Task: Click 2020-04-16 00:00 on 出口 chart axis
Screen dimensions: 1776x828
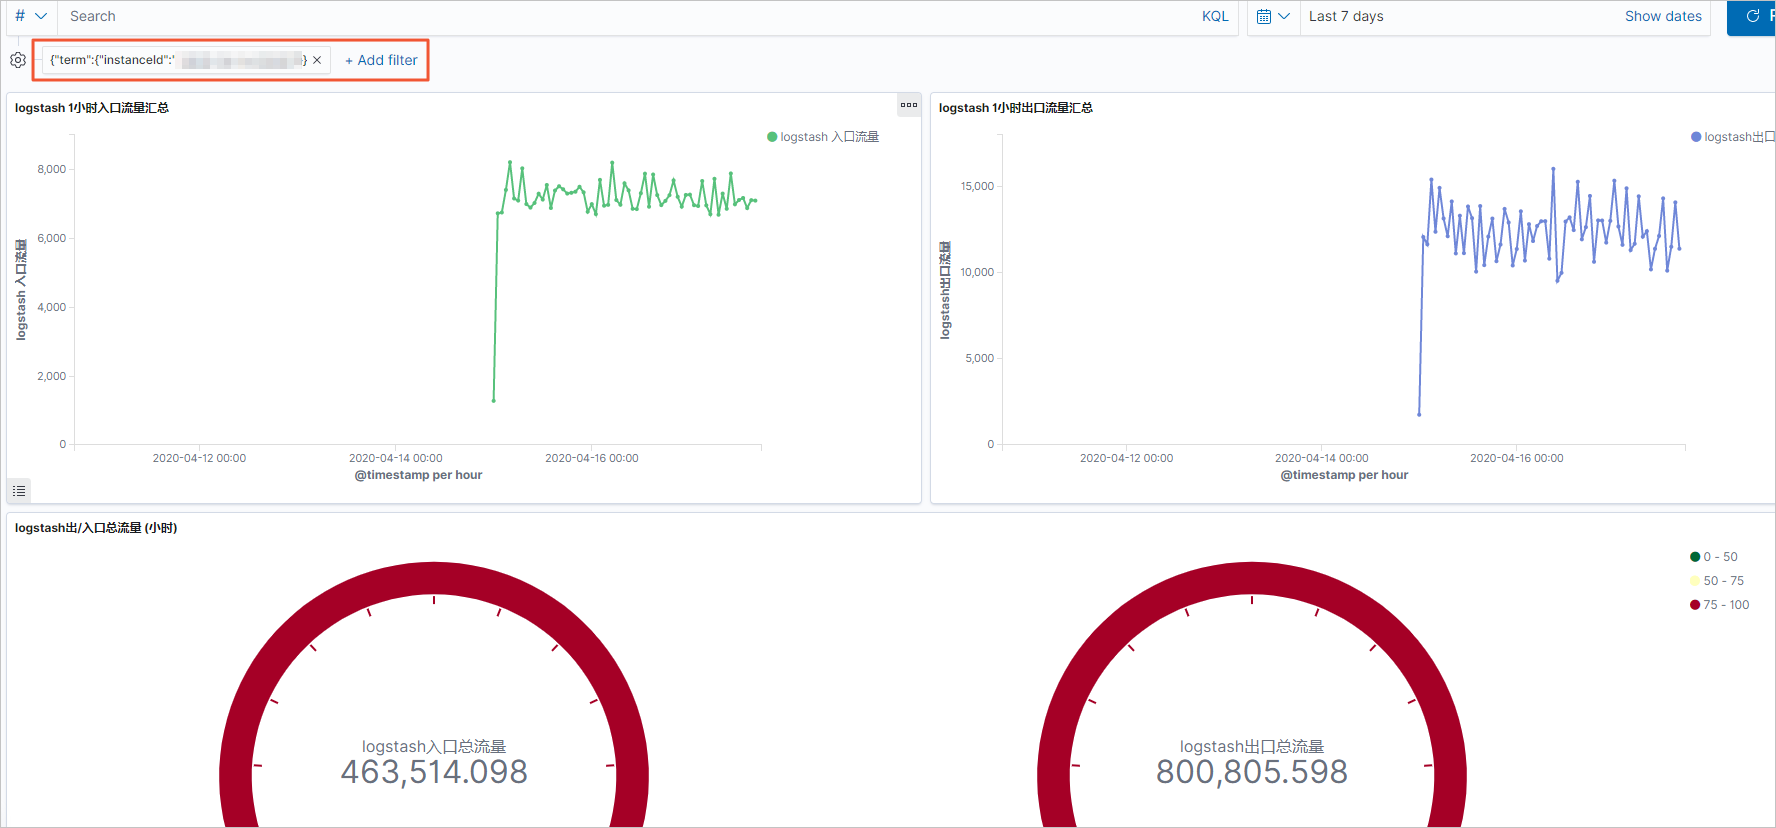Action: point(1516,458)
